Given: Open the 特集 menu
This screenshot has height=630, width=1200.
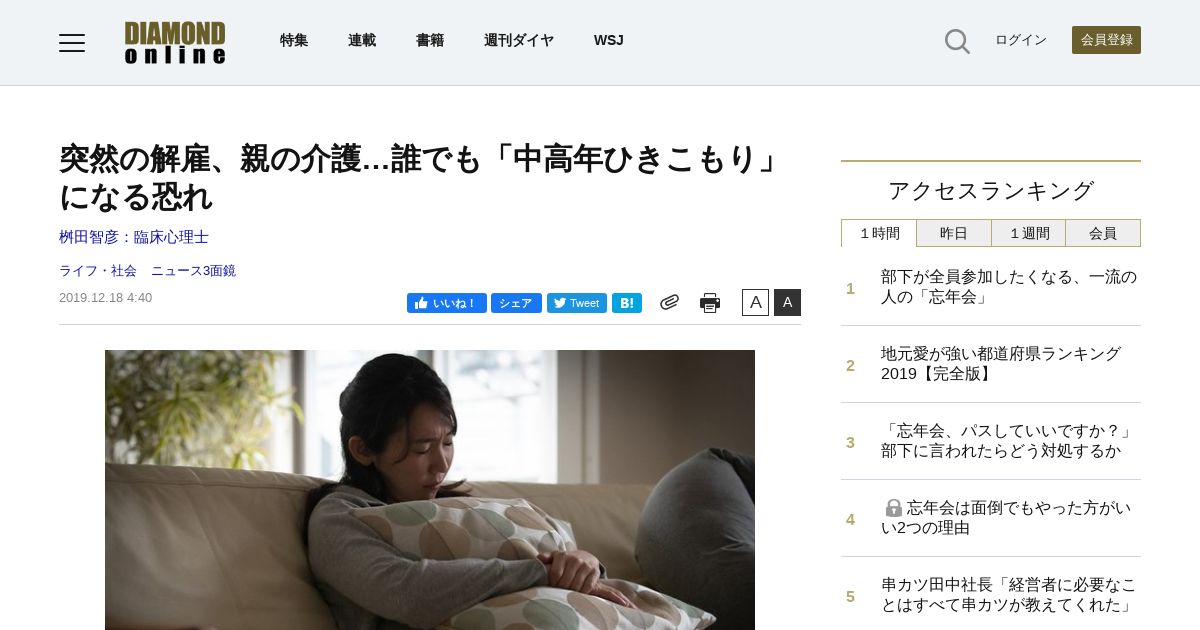Looking at the screenshot, I should click(x=294, y=40).
